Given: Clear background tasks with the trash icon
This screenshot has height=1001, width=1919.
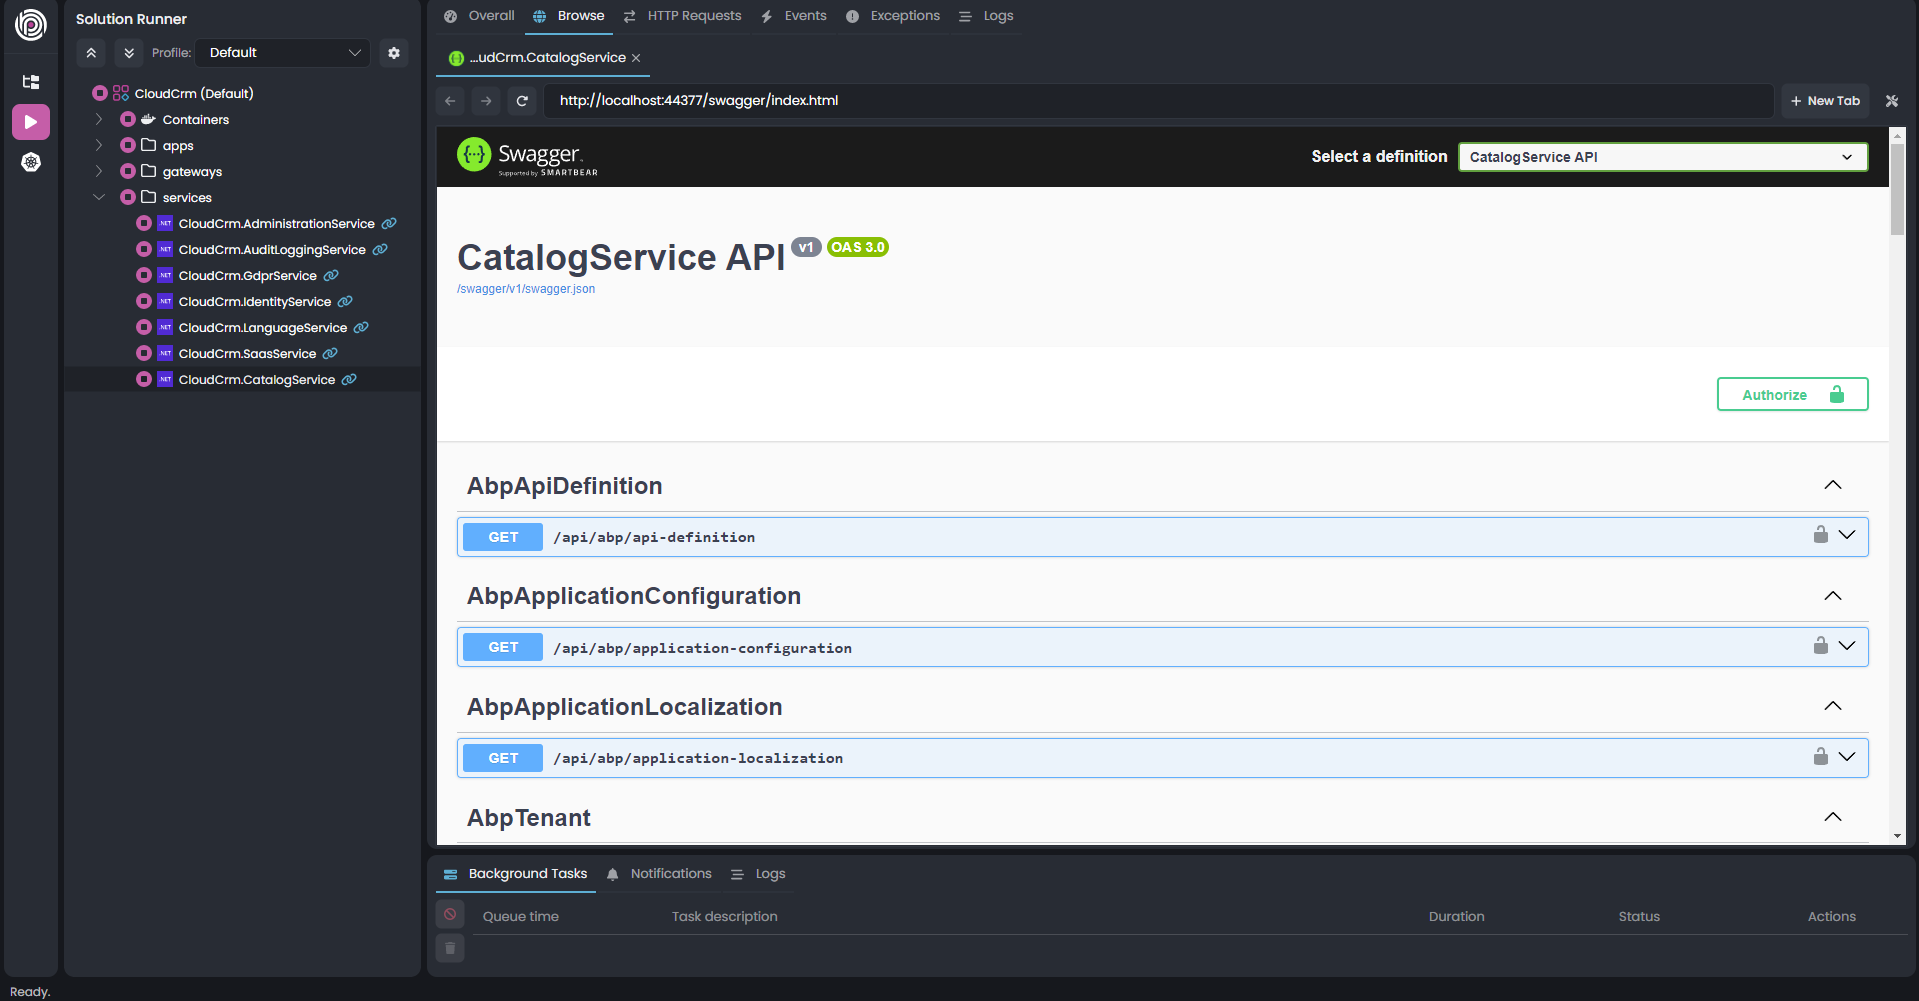Looking at the screenshot, I should click(449, 947).
